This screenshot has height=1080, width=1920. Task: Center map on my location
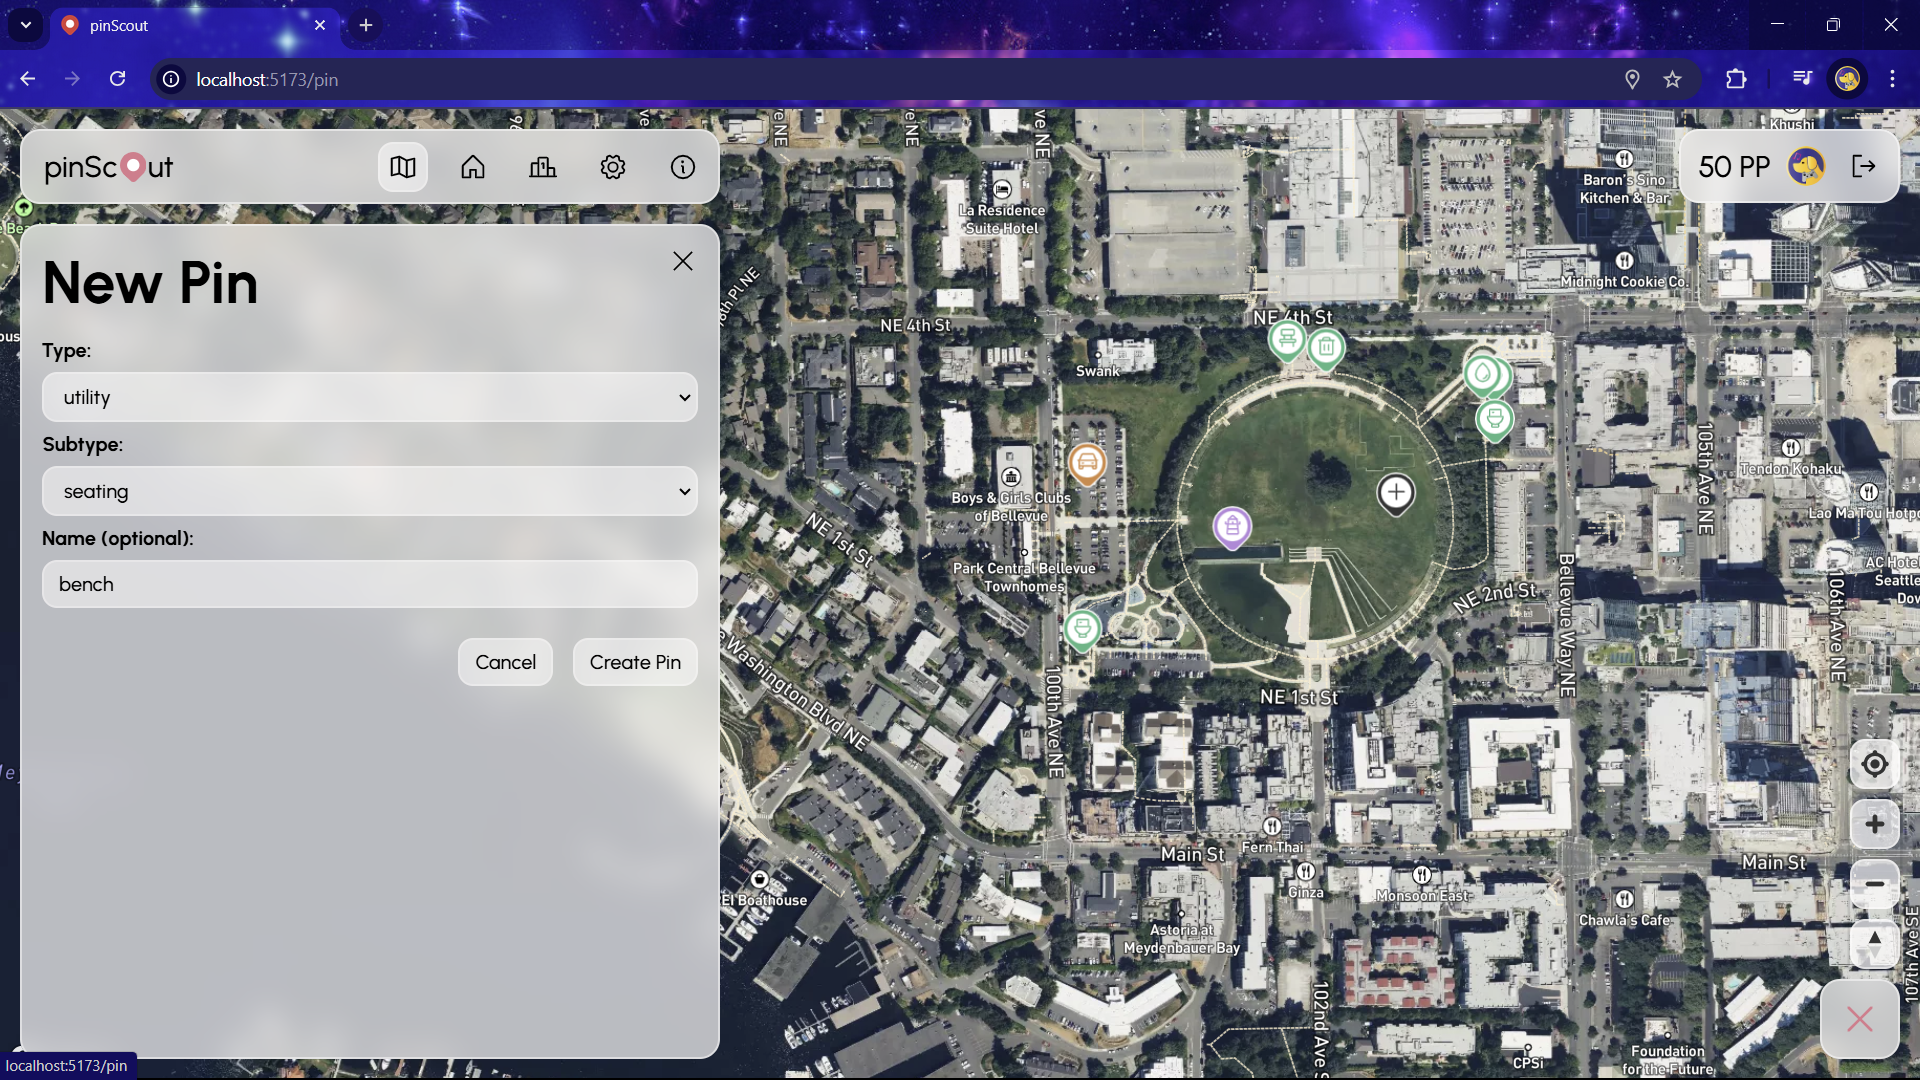[x=1874, y=765]
